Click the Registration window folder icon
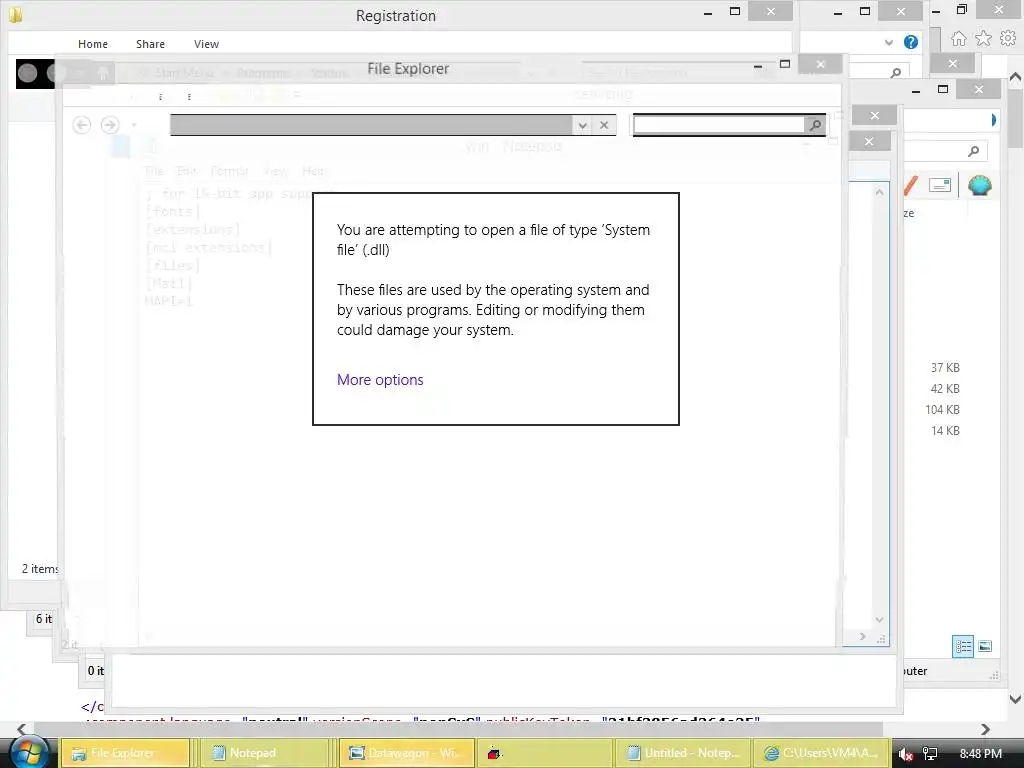Screen dimensions: 1024x768 point(15,14)
